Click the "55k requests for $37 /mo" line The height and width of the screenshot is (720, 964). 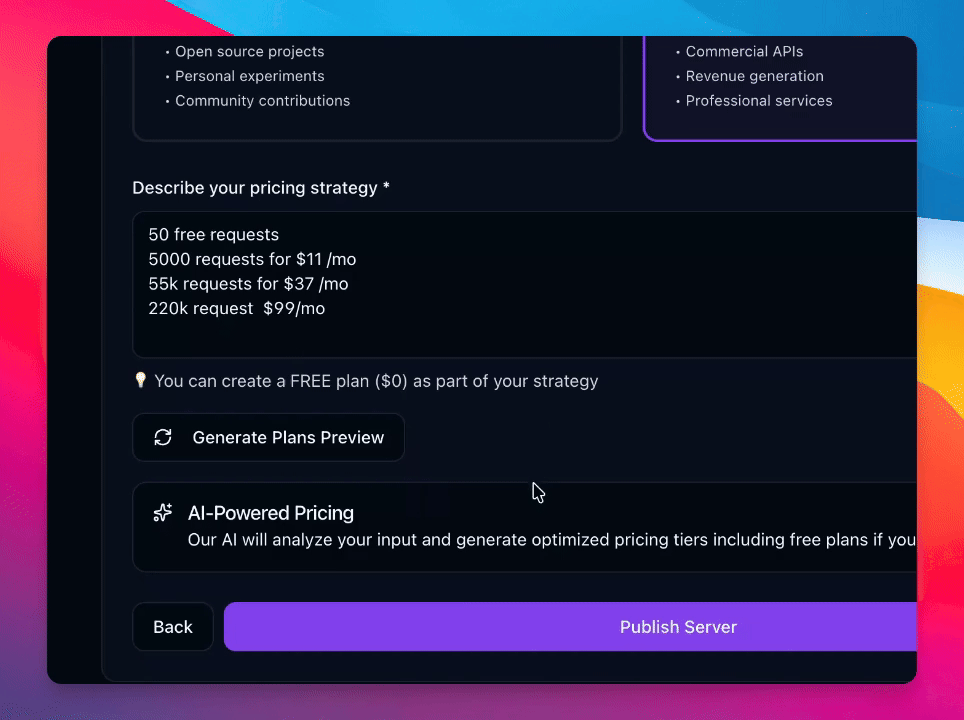(248, 284)
